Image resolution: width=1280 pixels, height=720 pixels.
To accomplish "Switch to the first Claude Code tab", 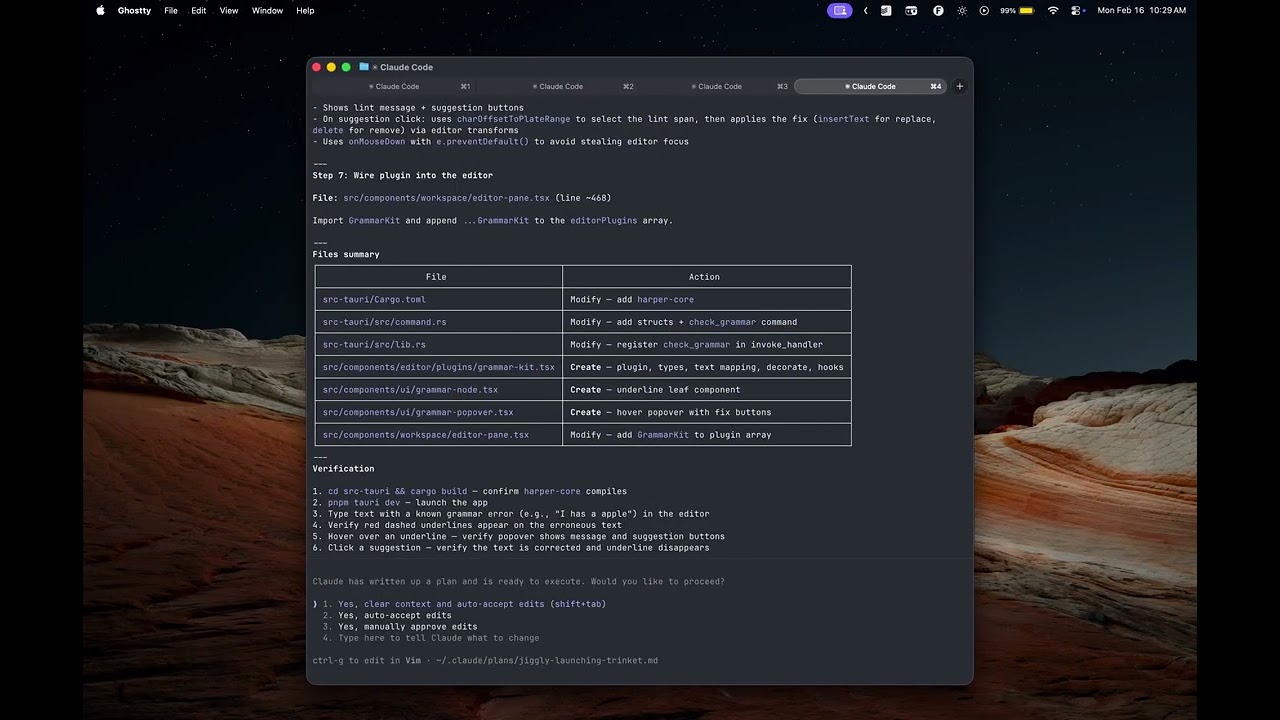I will tap(393, 86).
